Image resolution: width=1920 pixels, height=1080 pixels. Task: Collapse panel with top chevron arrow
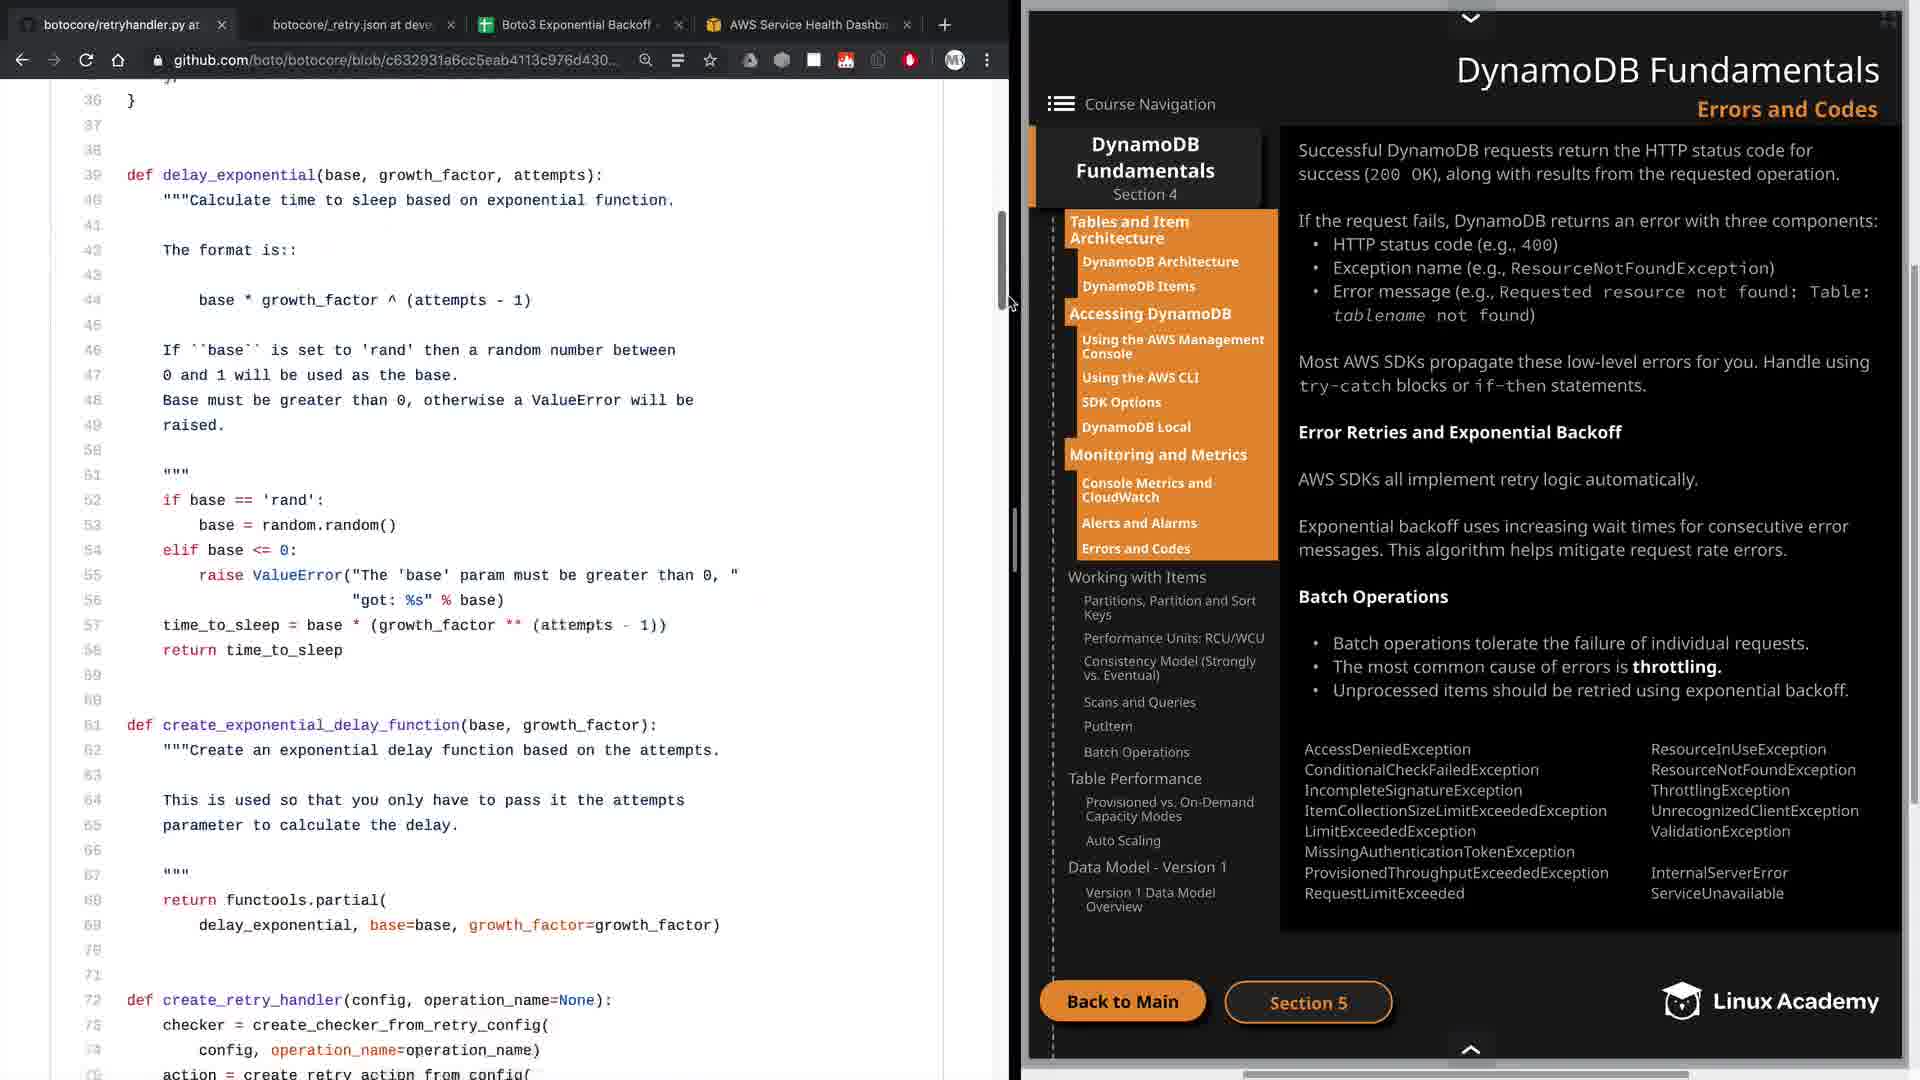[x=1470, y=18]
